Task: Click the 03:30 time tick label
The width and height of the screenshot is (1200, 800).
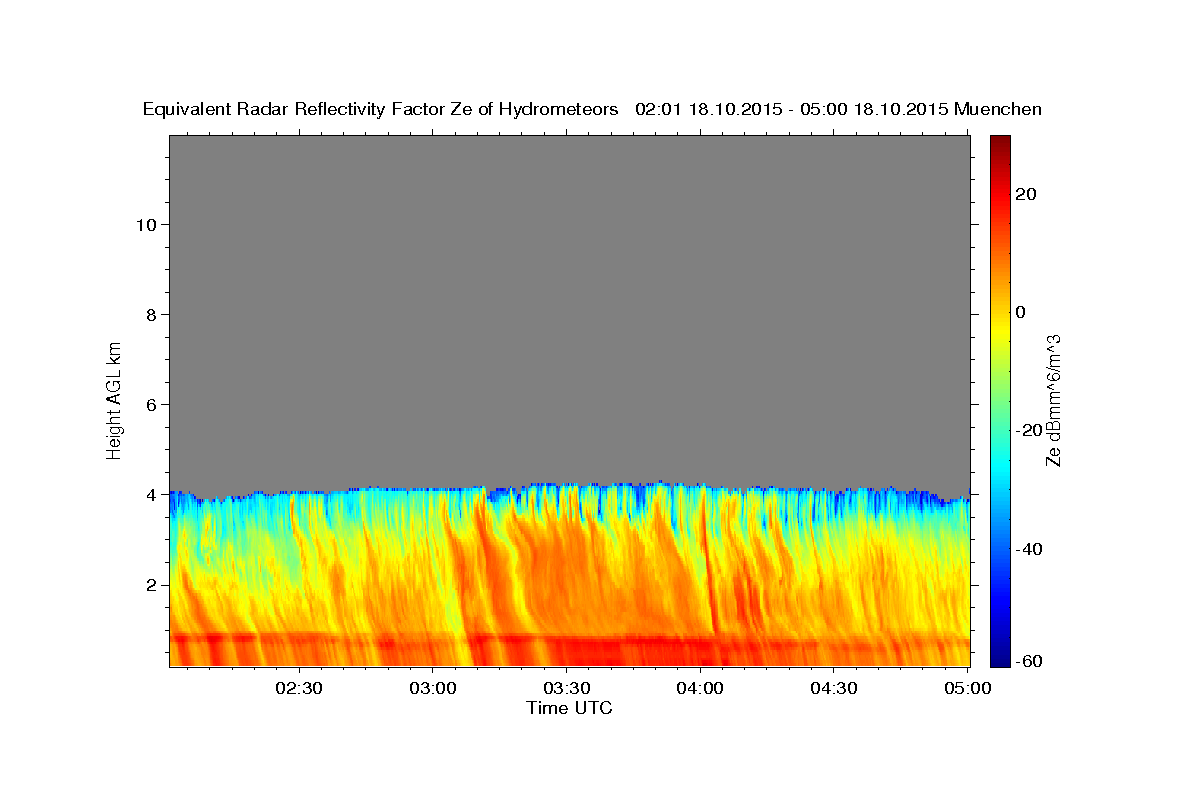Action: [567, 689]
